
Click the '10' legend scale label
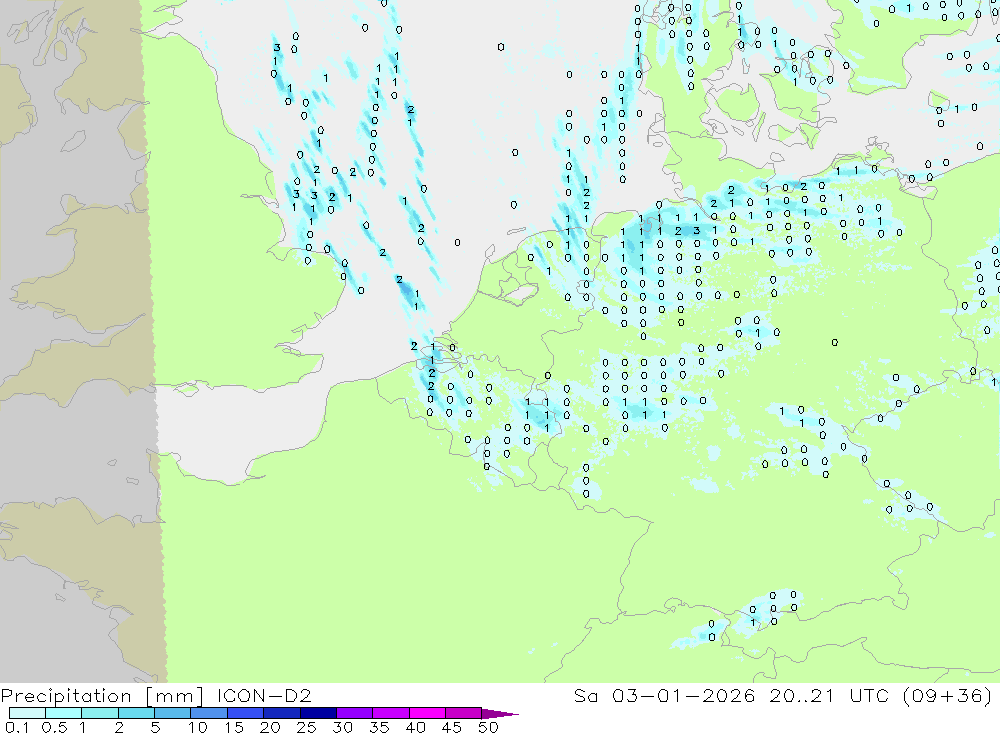coord(198,727)
